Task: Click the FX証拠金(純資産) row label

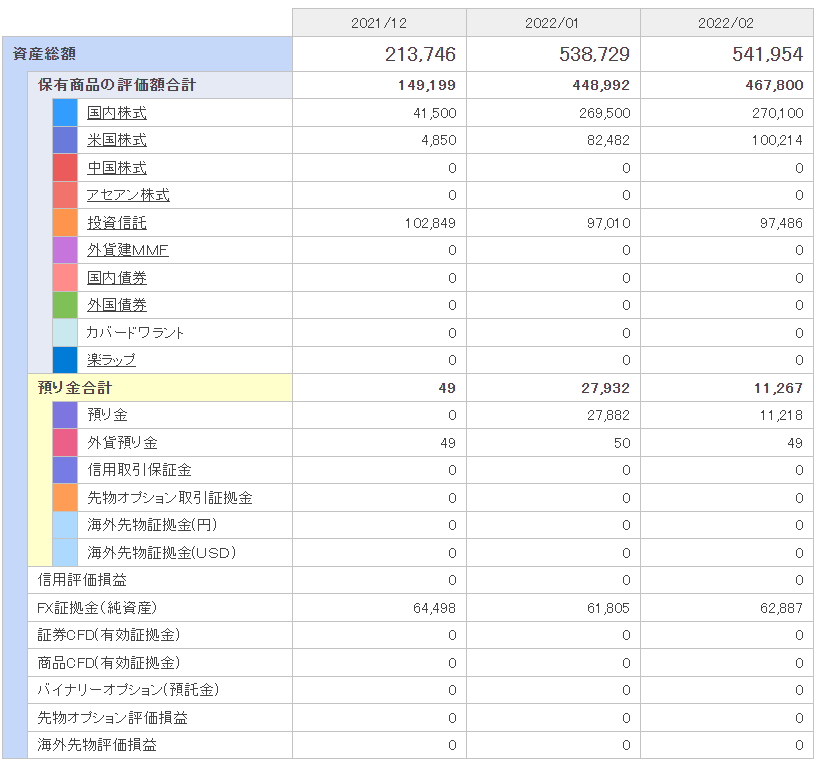Action: click(97, 608)
